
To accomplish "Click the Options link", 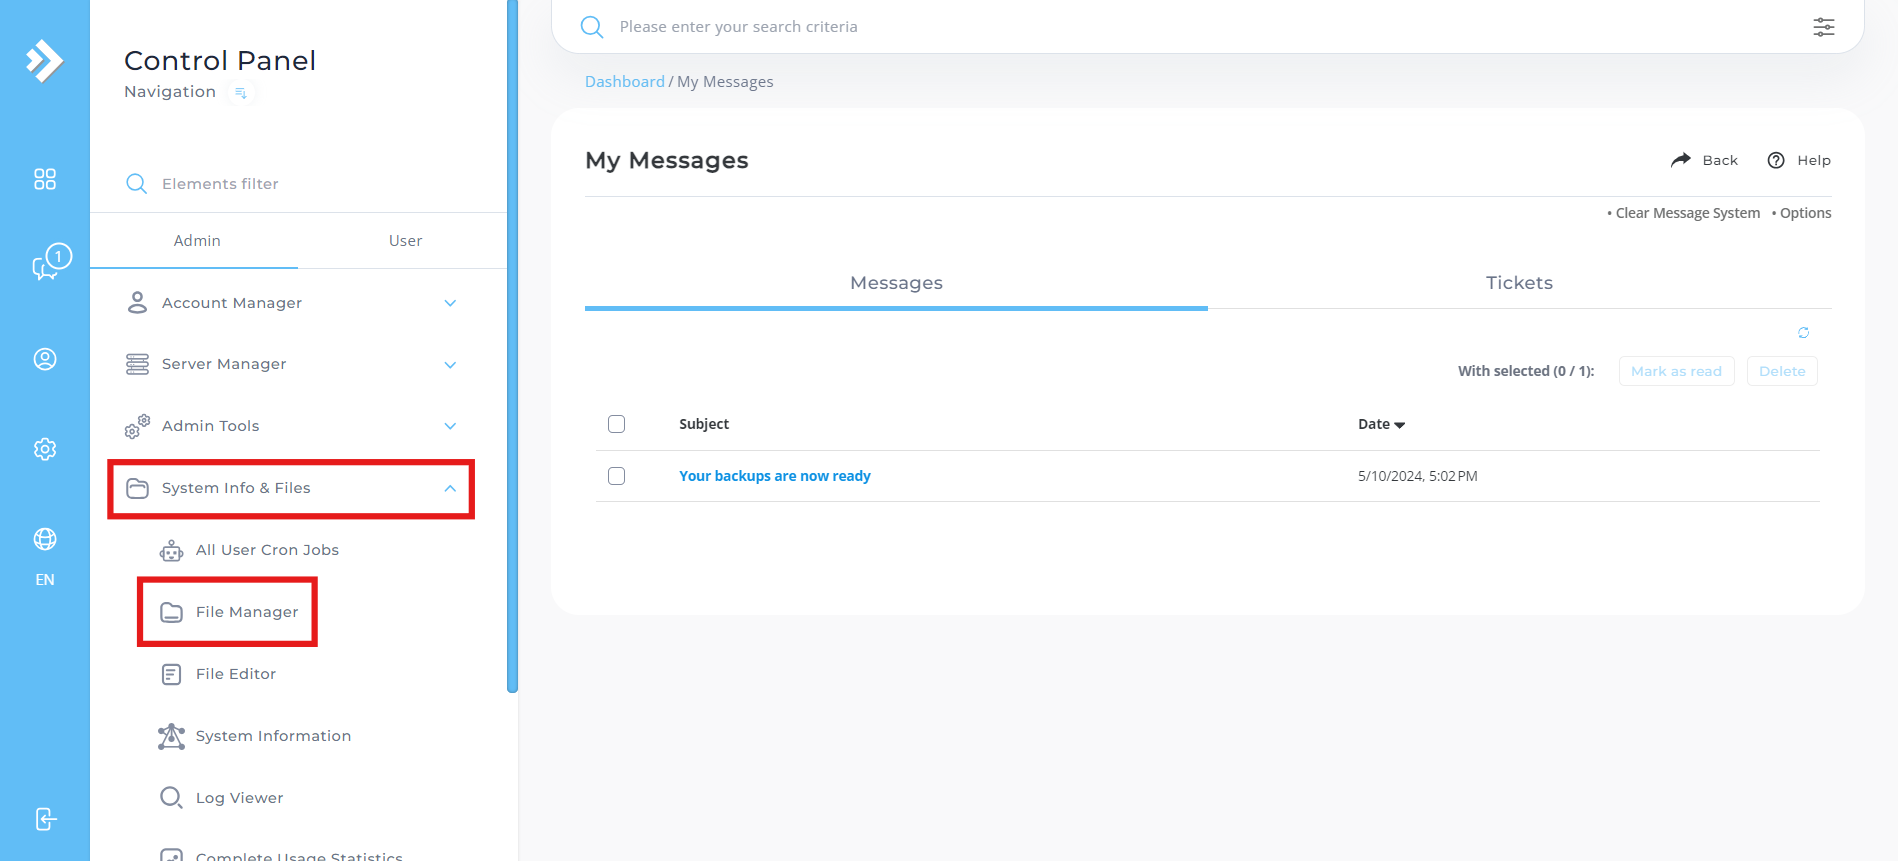I will point(1805,213).
